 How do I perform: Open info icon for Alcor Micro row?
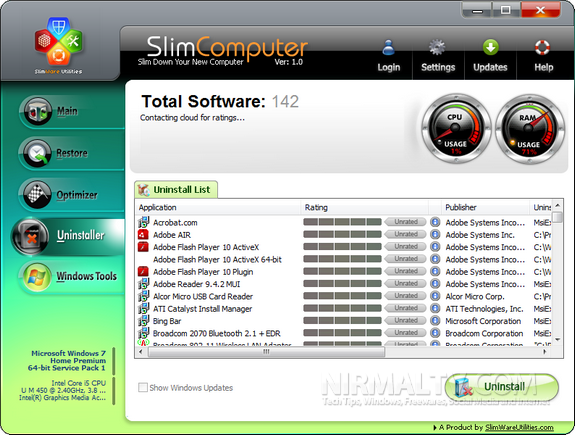pos(435,296)
